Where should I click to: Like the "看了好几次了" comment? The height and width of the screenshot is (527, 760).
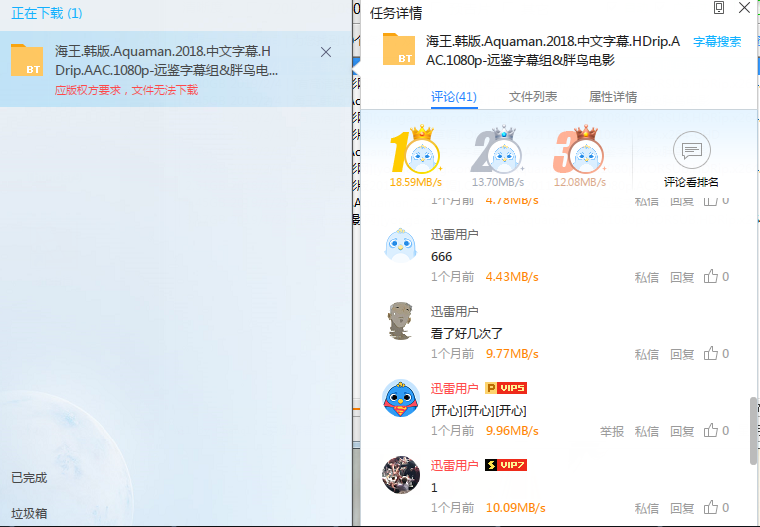[711, 354]
